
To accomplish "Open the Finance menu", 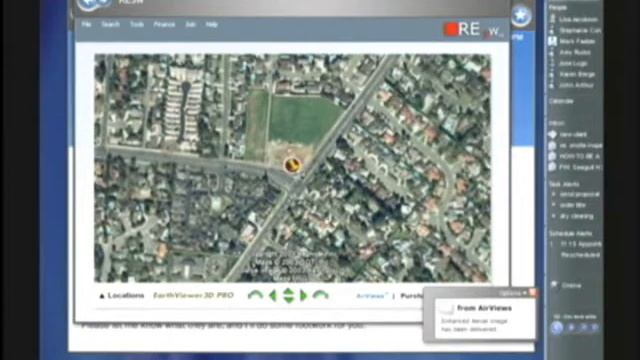I will coord(164,24).
